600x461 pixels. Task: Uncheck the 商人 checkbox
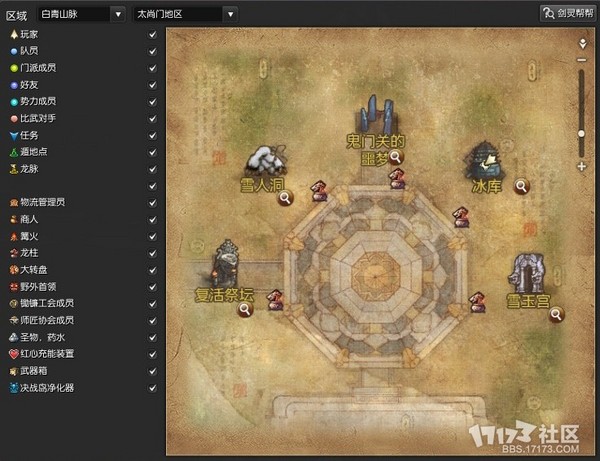click(152, 220)
